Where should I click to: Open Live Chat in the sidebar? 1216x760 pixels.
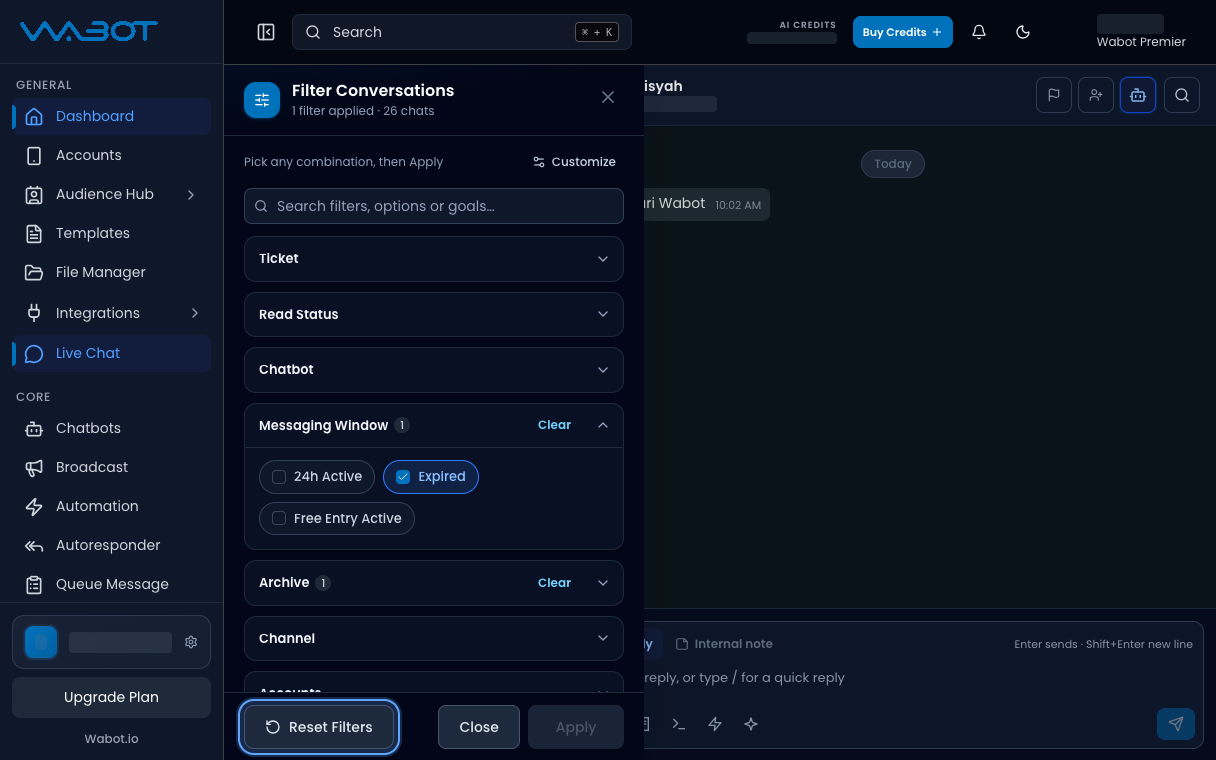(111, 353)
